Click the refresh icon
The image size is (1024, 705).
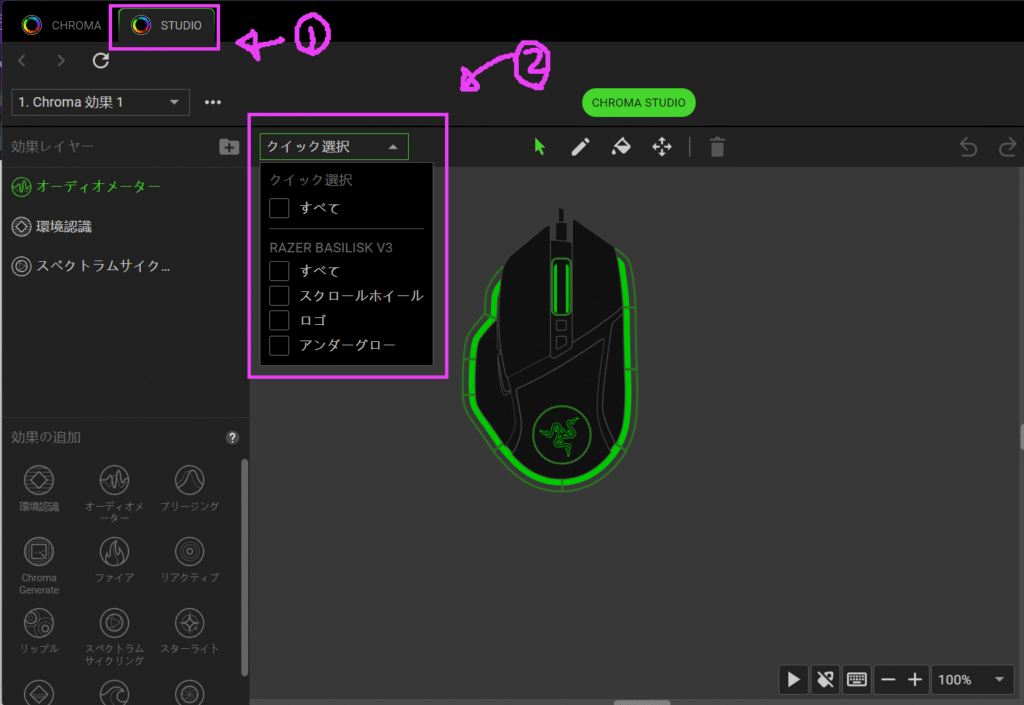tap(101, 61)
